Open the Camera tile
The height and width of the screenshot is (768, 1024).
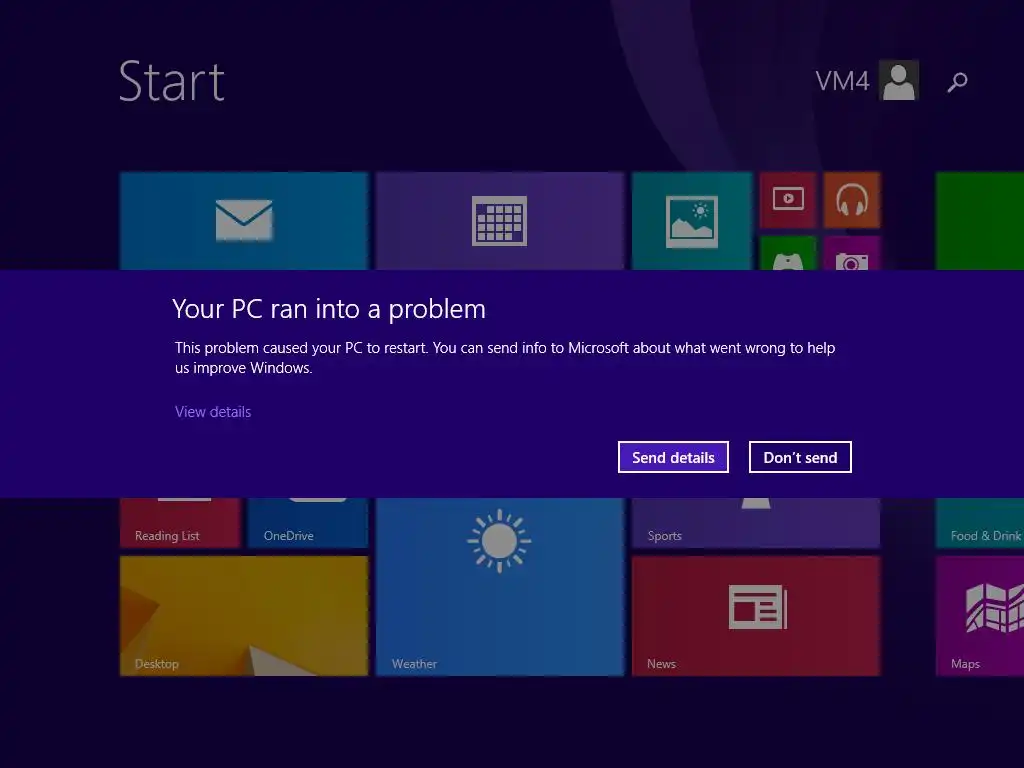pos(852,253)
